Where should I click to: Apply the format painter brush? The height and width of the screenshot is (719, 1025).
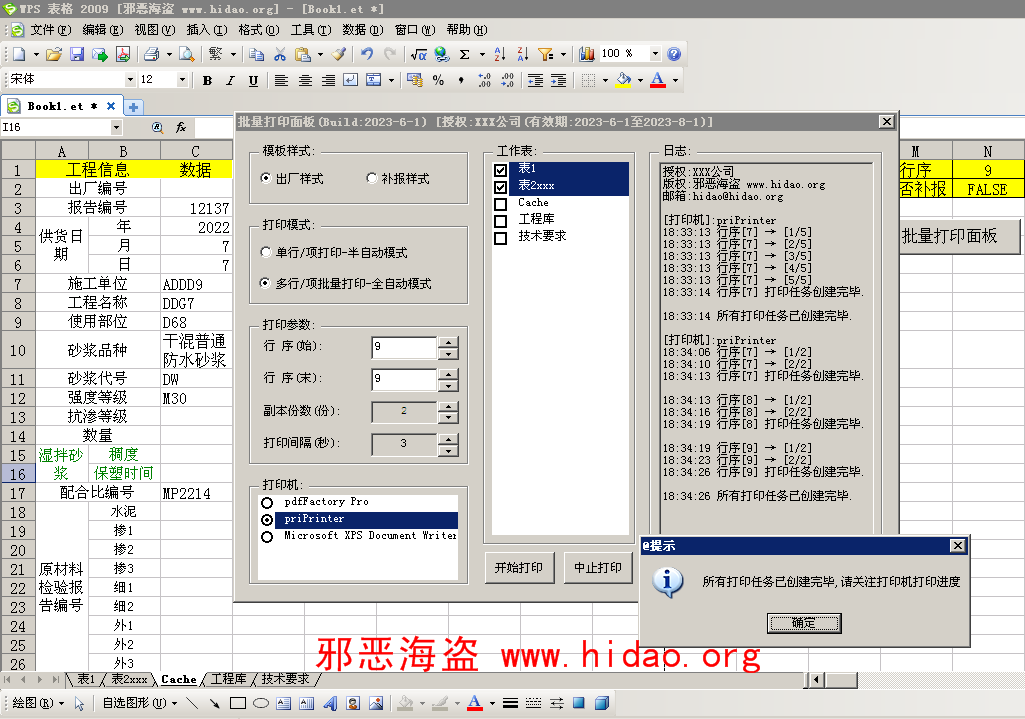tap(339, 54)
